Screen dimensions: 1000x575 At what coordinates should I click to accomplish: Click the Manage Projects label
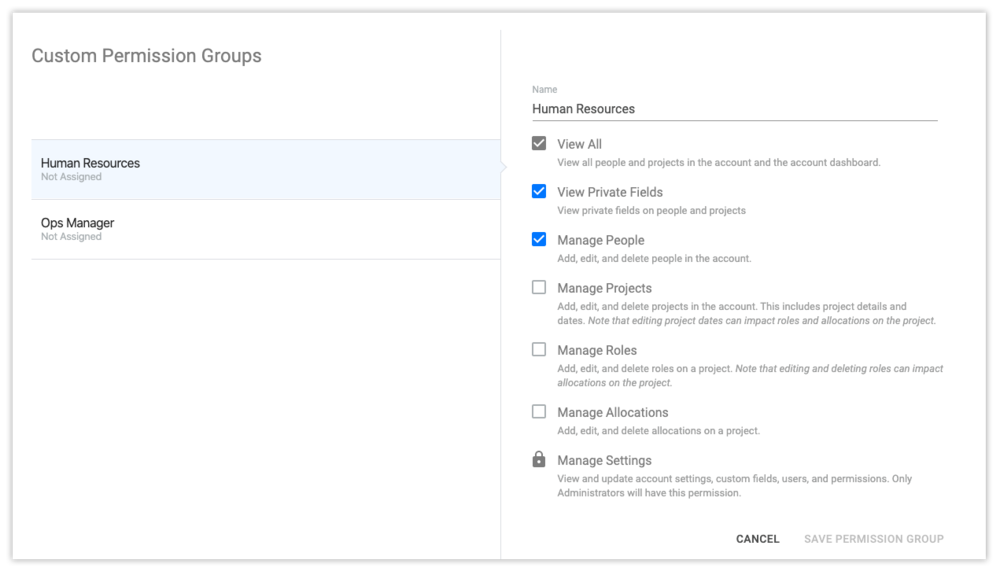[x=605, y=289]
